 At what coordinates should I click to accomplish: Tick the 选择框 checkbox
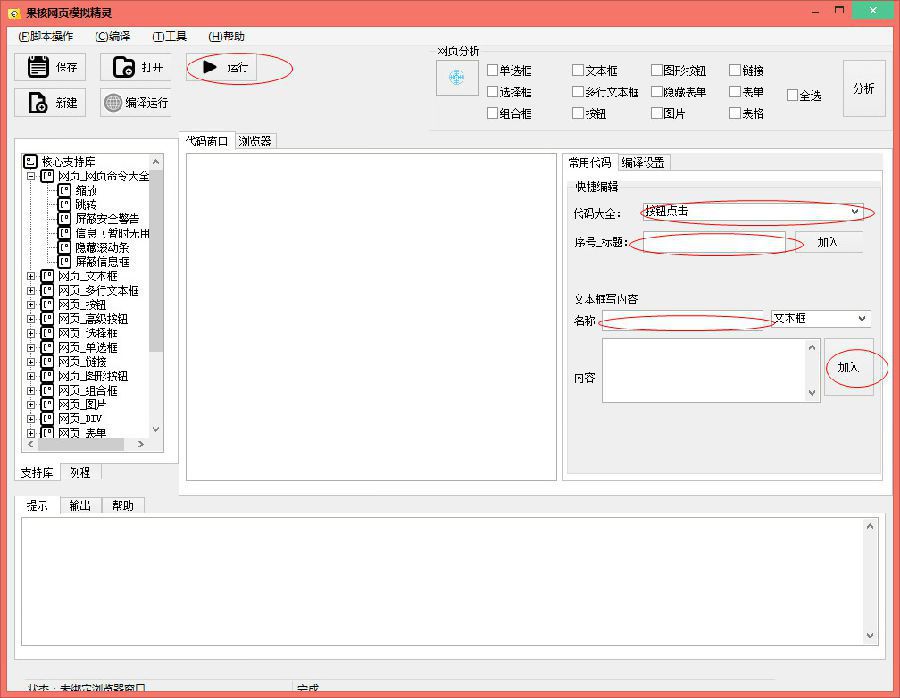click(x=492, y=91)
